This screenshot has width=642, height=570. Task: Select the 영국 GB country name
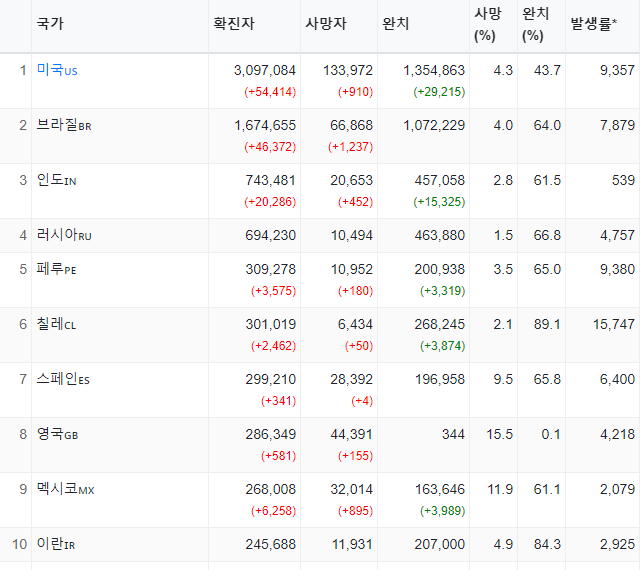point(57,434)
